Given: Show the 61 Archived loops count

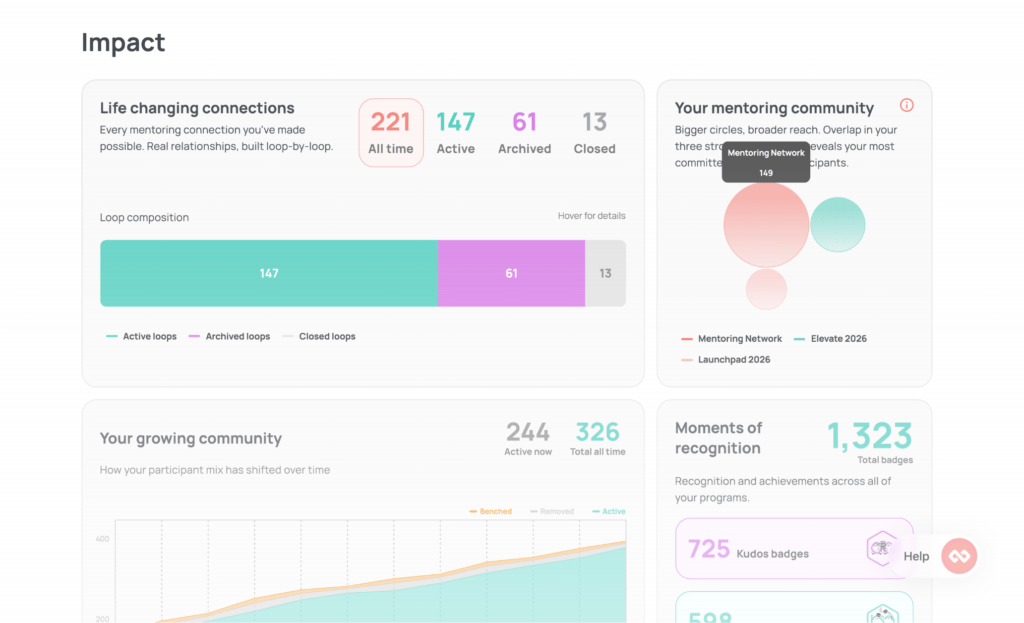Looking at the screenshot, I should pos(524,133).
